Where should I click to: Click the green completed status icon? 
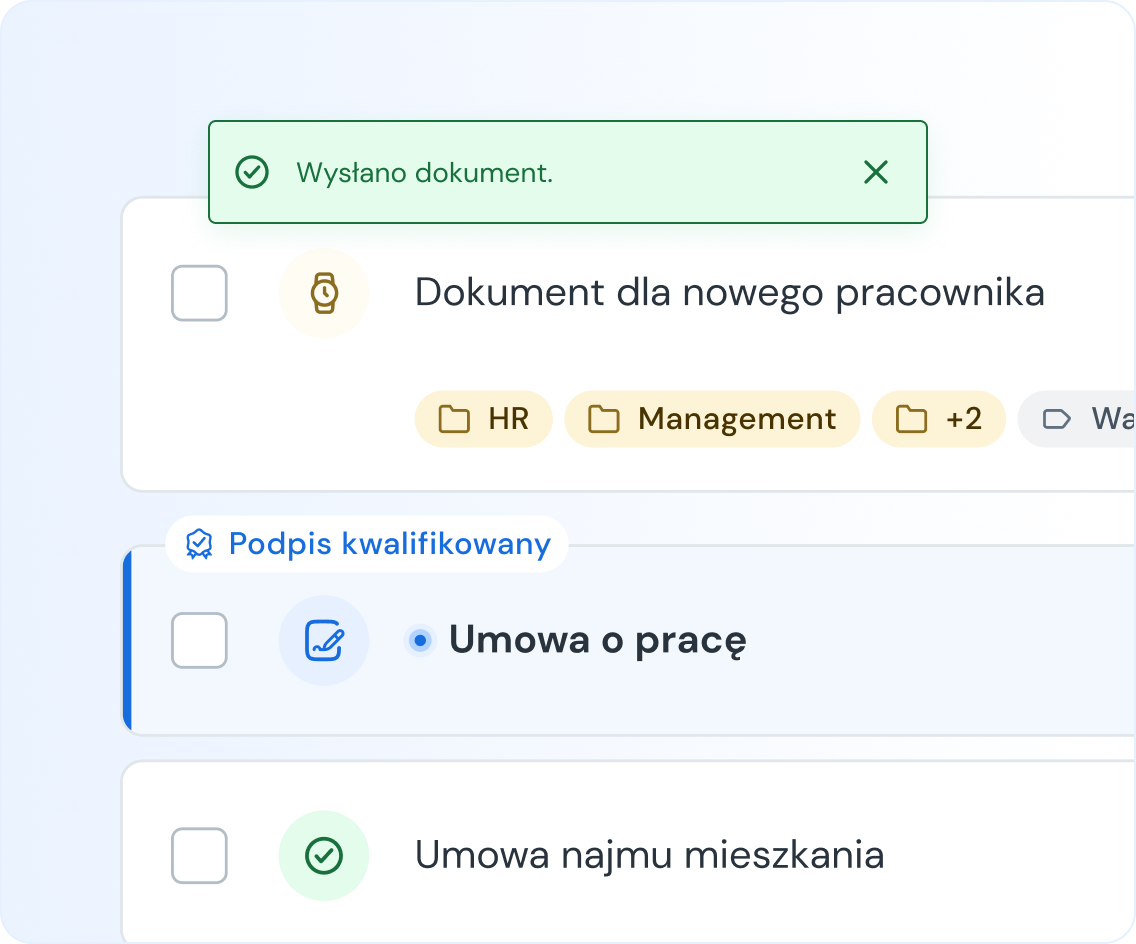(x=323, y=855)
